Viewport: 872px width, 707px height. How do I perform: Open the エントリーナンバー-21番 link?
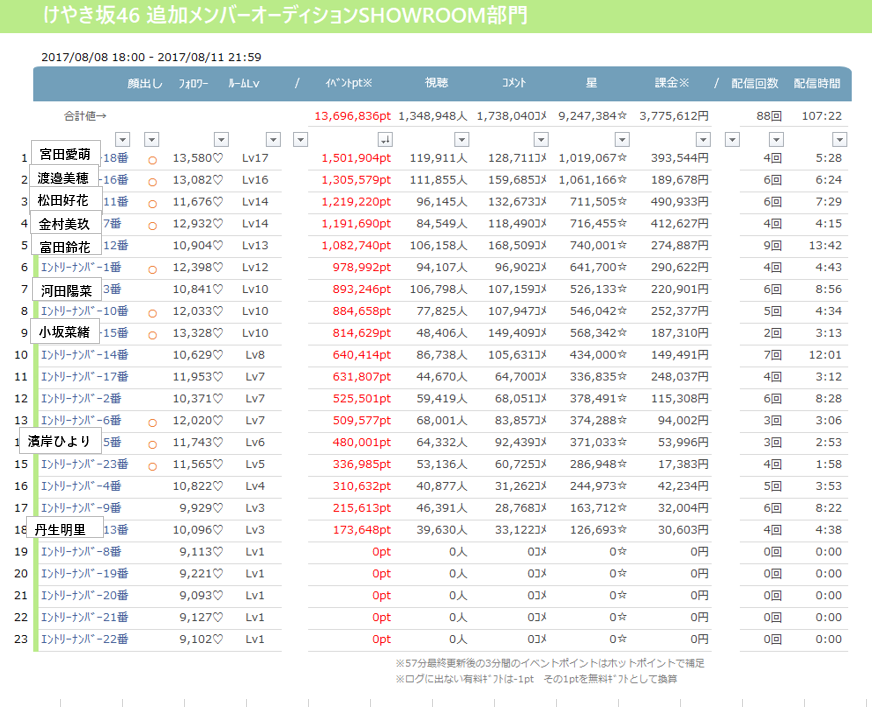pyautogui.click(x=85, y=617)
